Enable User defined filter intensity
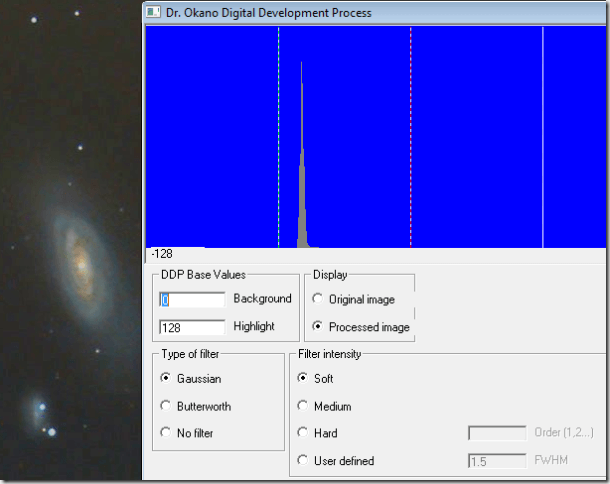 pos(303,461)
